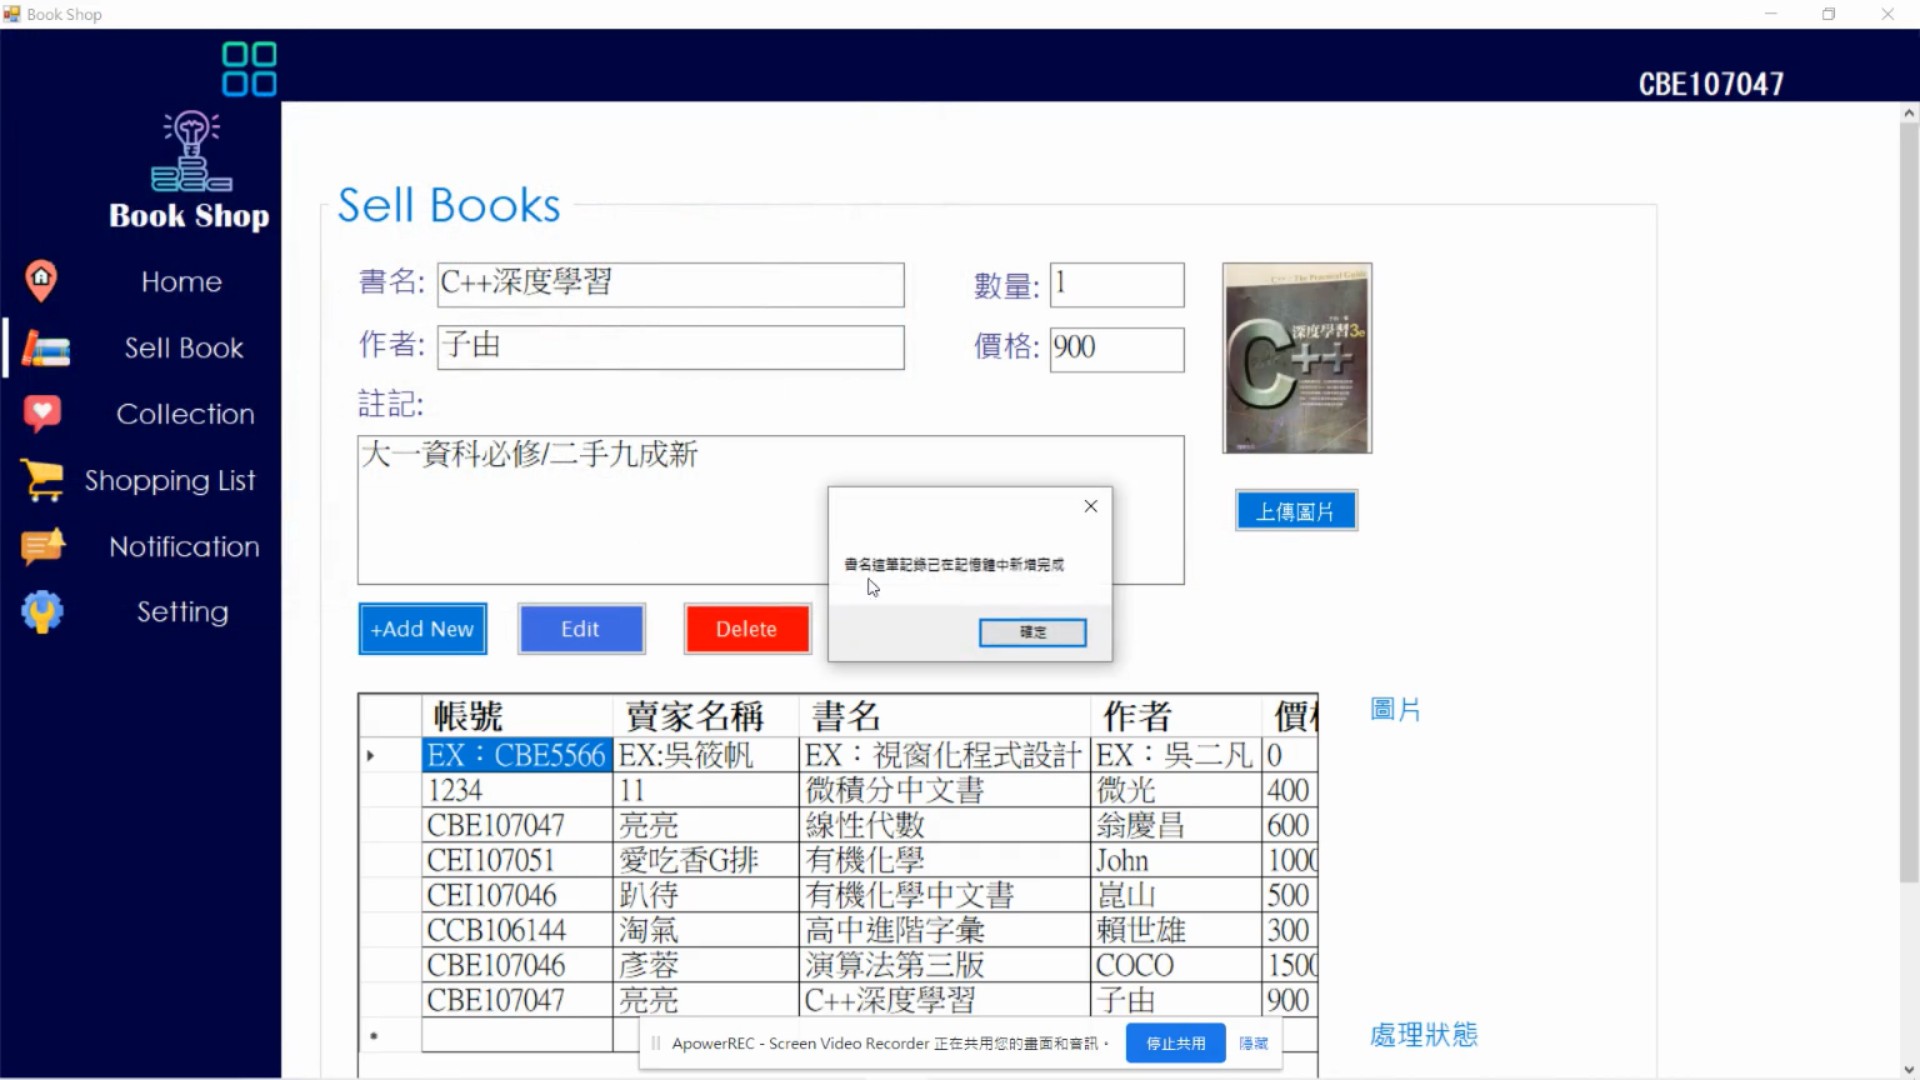Screen dimensions: 1920x1080
Task: Click the red Delete button
Action: 747,629
